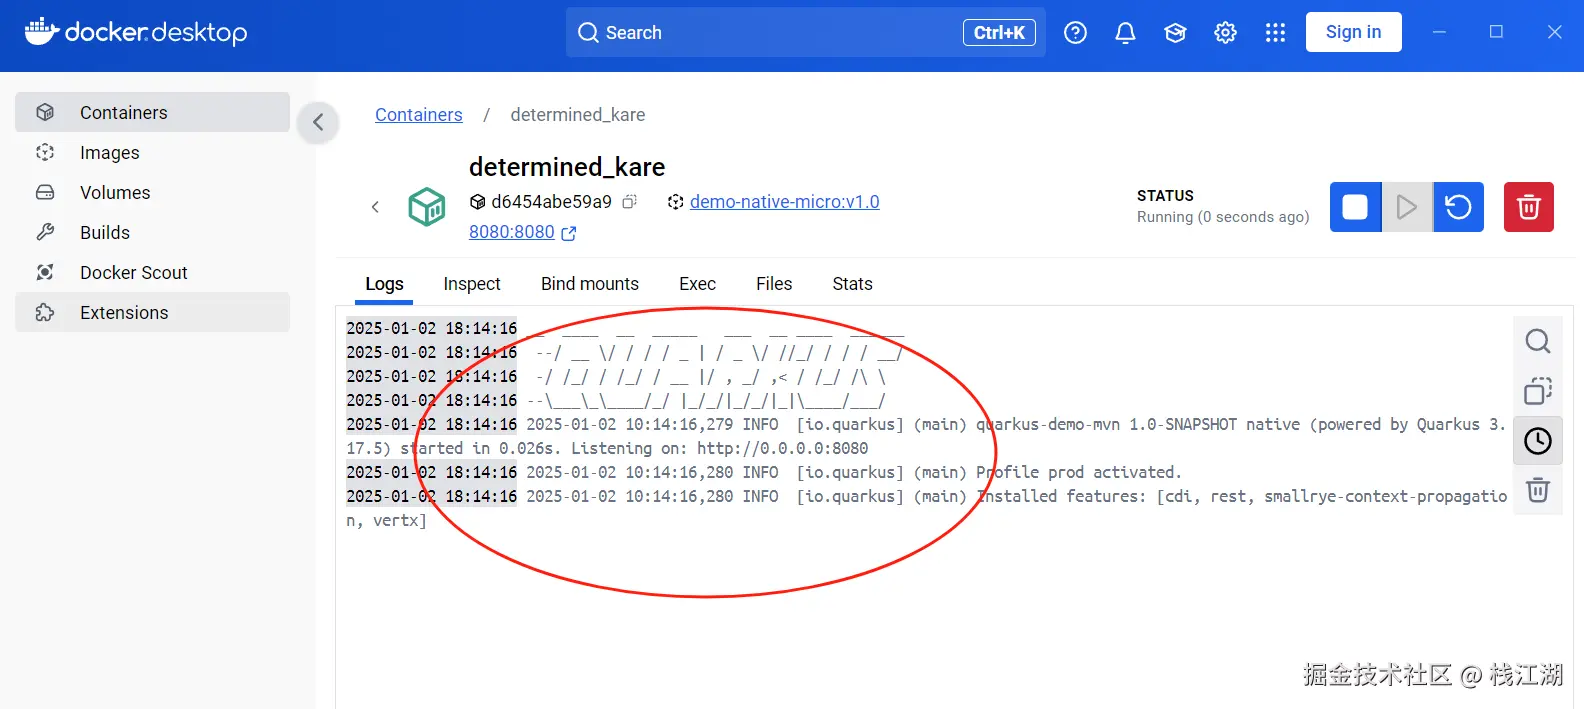The width and height of the screenshot is (1584, 709).
Task: Maximize the Docker Desktop window
Action: [x=1496, y=32]
